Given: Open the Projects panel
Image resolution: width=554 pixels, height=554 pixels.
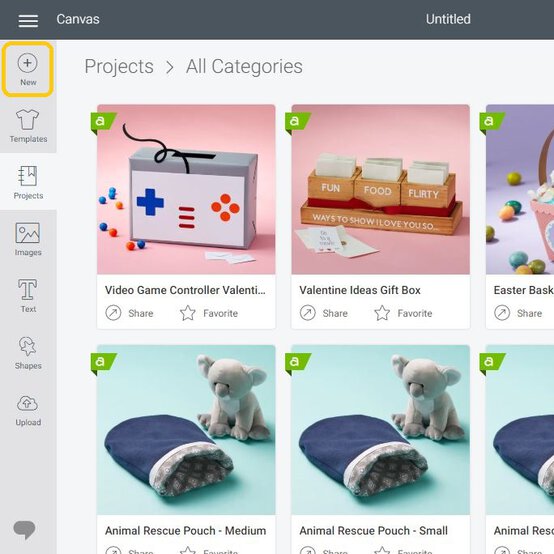Looking at the screenshot, I should [28, 182].
